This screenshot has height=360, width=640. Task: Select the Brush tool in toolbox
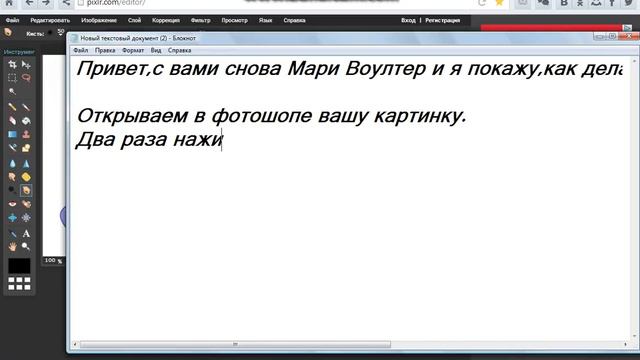[26, 107]
